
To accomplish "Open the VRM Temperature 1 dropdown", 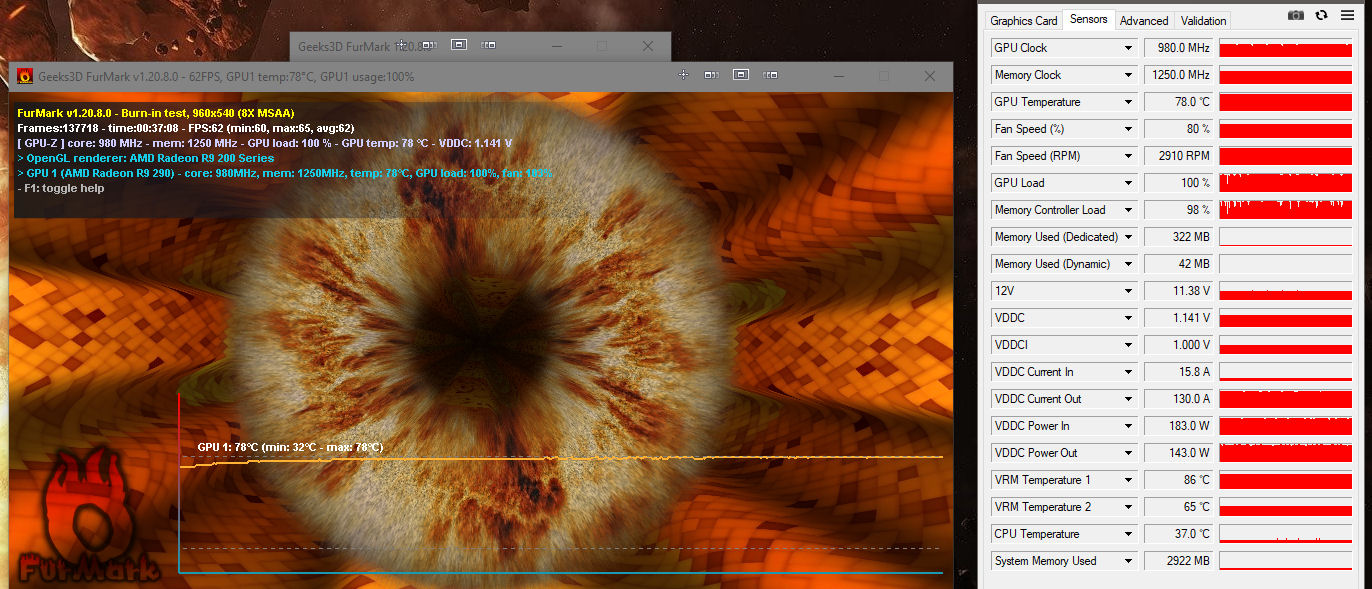I will (x=1129, y=480).
